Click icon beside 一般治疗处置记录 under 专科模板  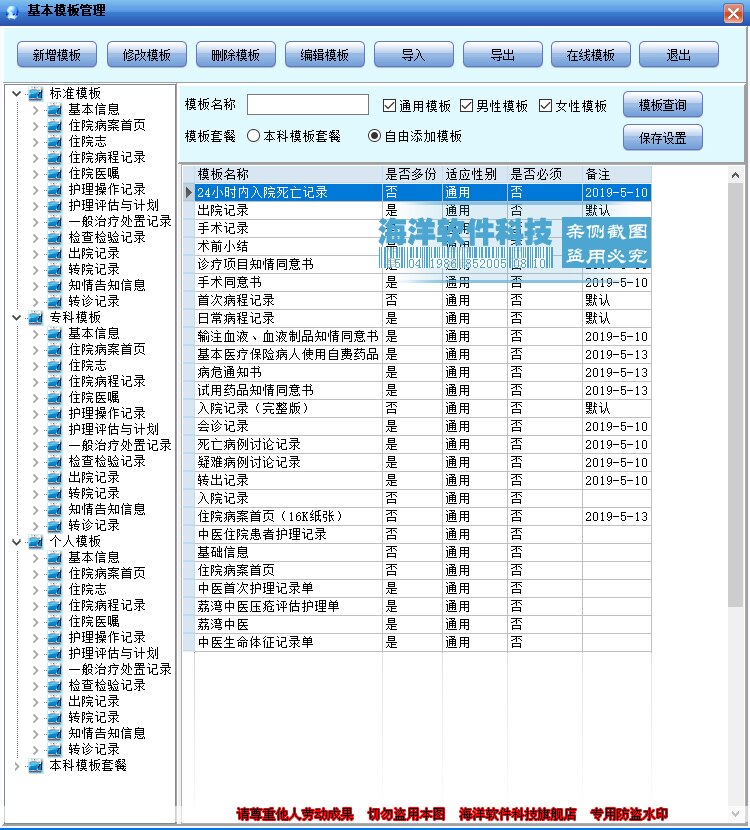click(55, 446)
